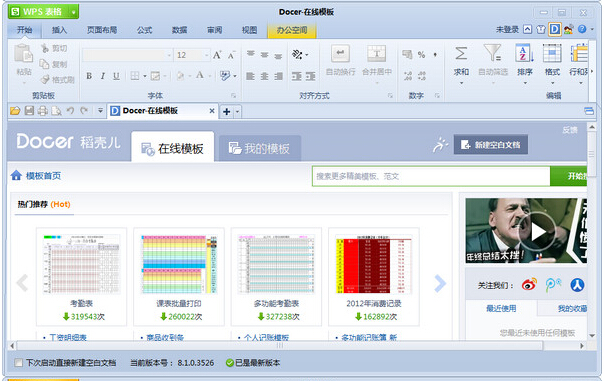Image resolution: width=605 pixels, height=381 pixels.
Task: Click the 反馈 feedback link
Action: [570, 130]
